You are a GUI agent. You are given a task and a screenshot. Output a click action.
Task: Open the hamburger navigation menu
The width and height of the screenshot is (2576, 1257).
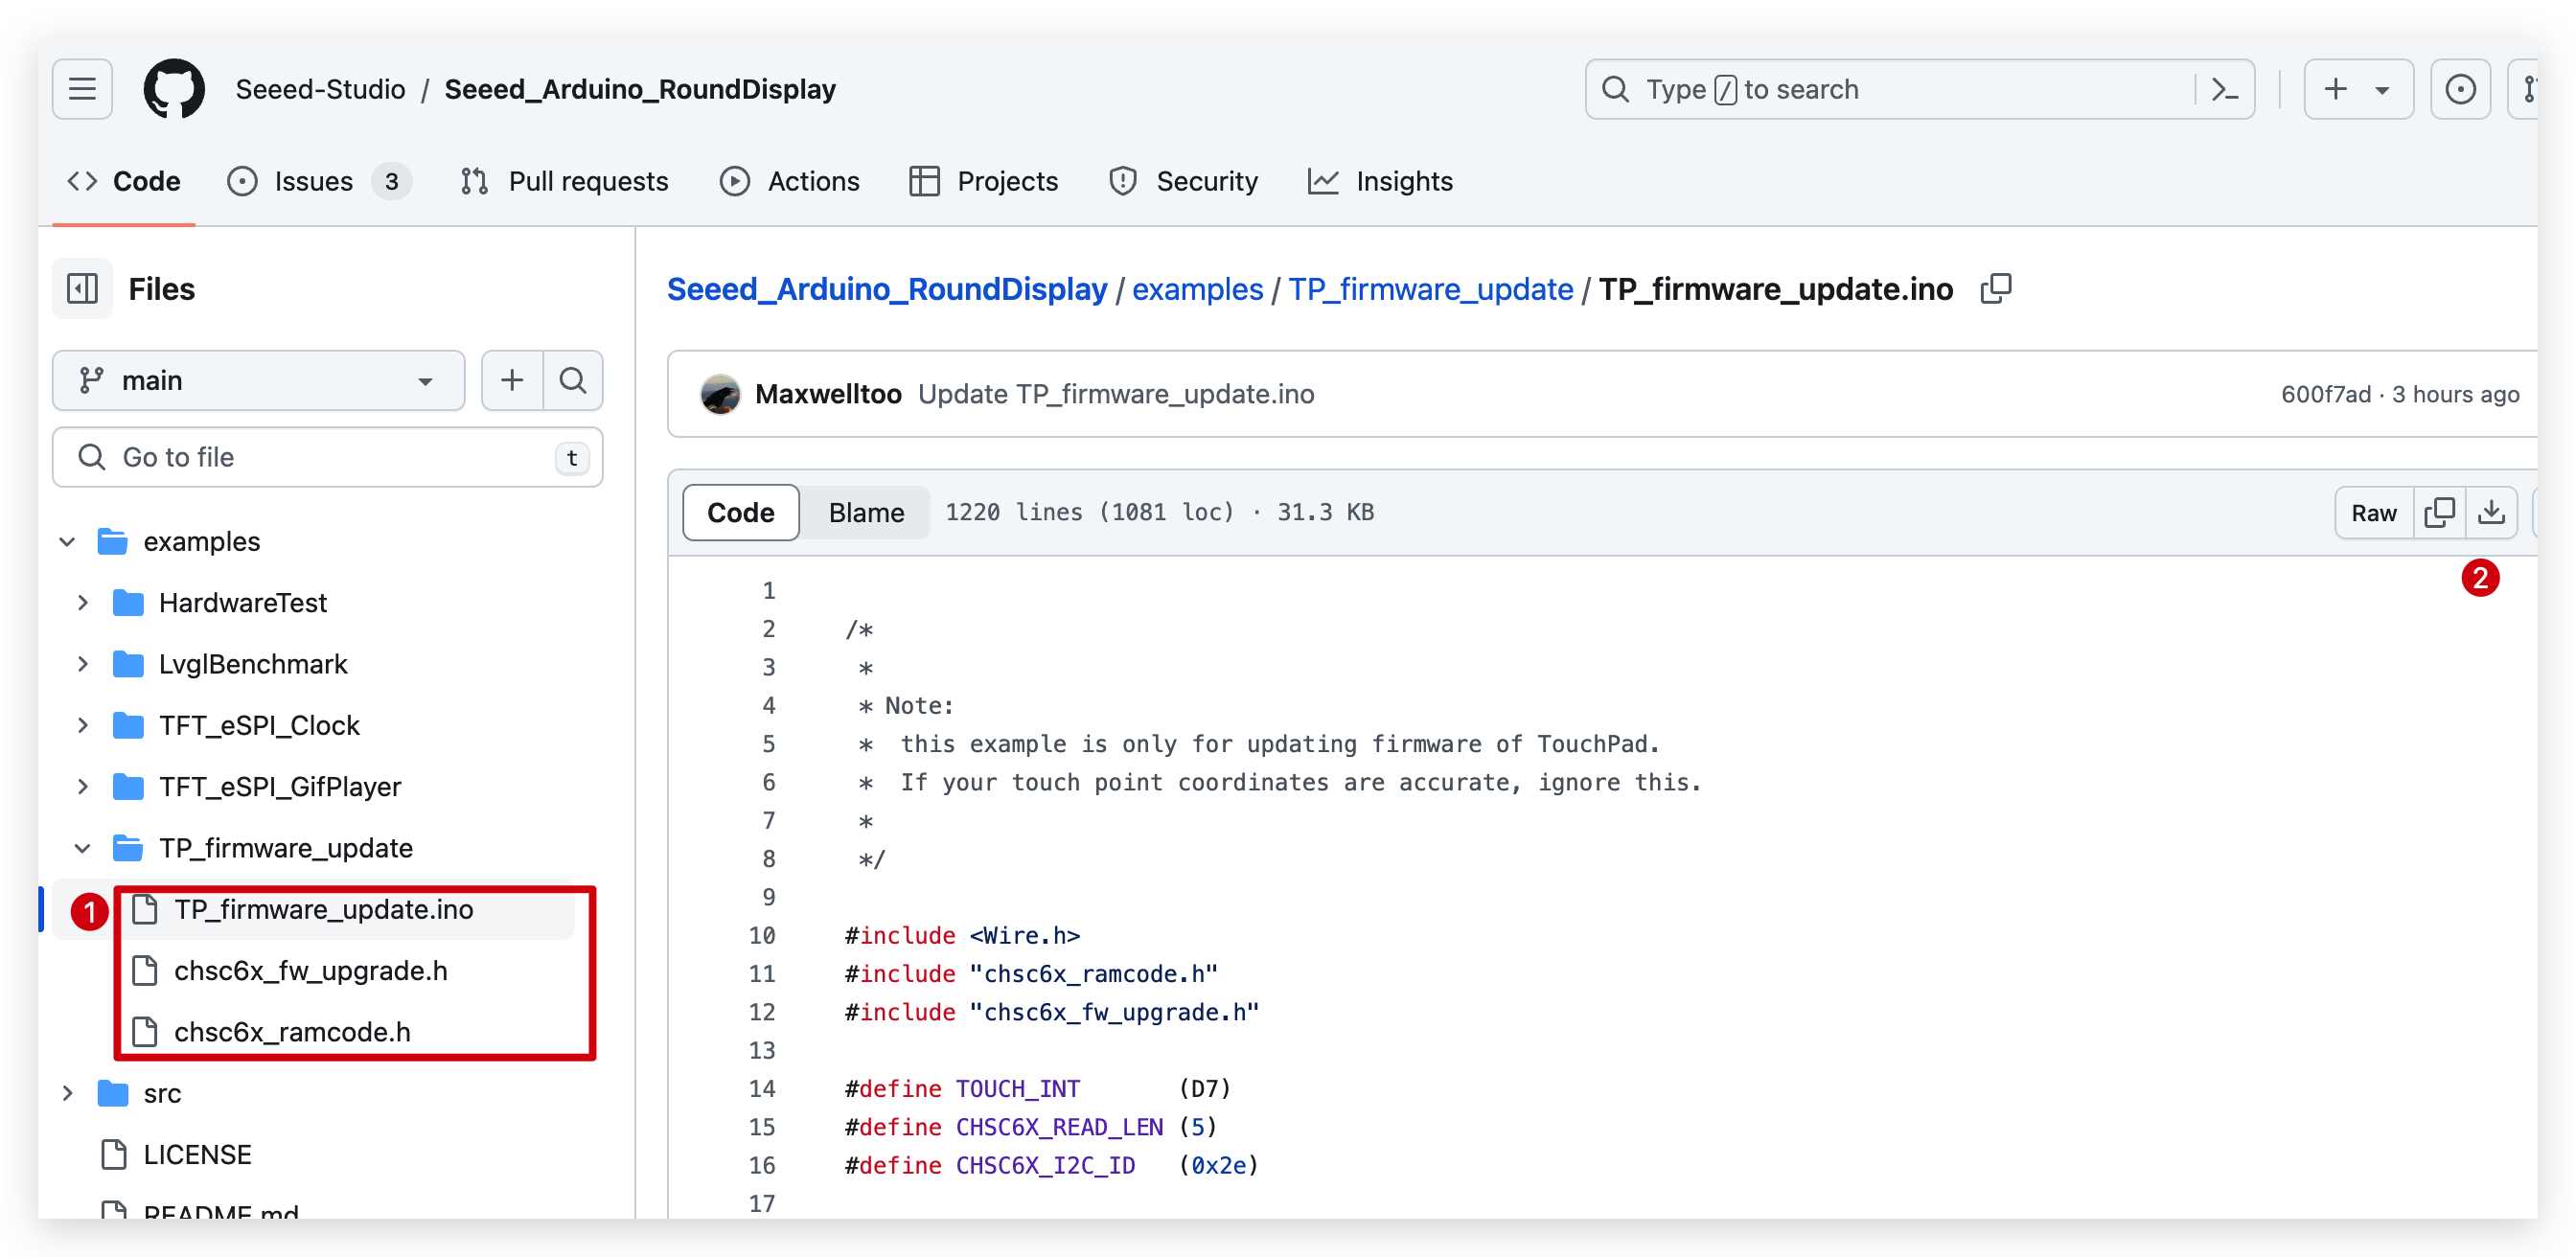pos(82,89)
